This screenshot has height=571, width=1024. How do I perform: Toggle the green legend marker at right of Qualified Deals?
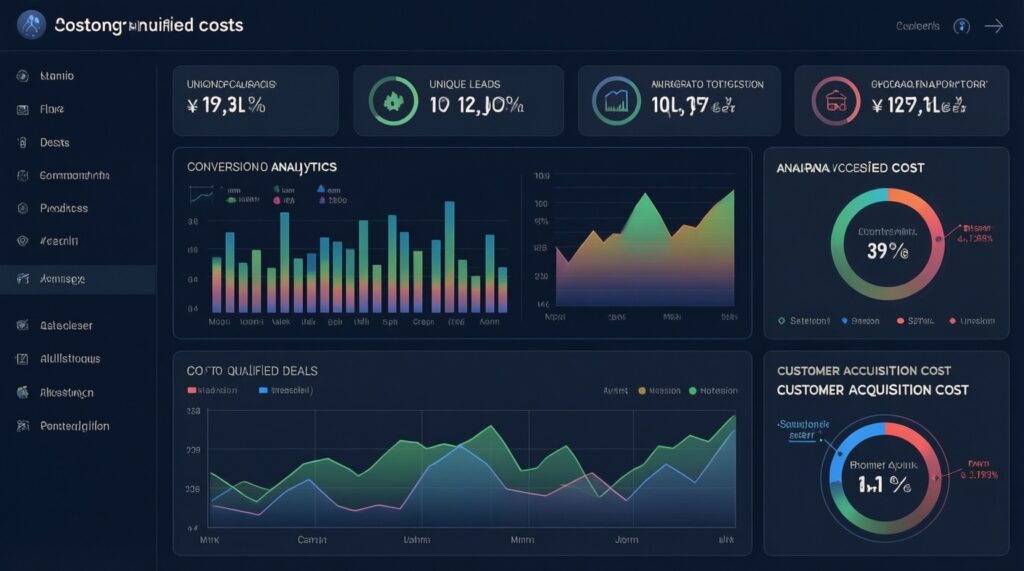point(692,391)
